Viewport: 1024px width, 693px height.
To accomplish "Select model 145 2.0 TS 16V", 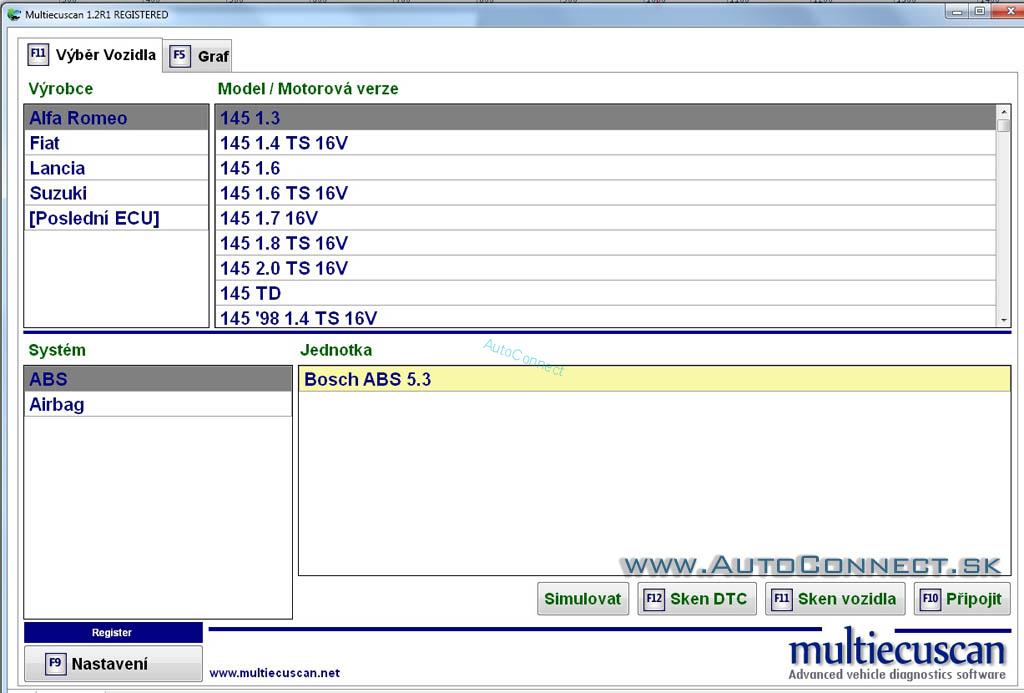I will (605, 268).
